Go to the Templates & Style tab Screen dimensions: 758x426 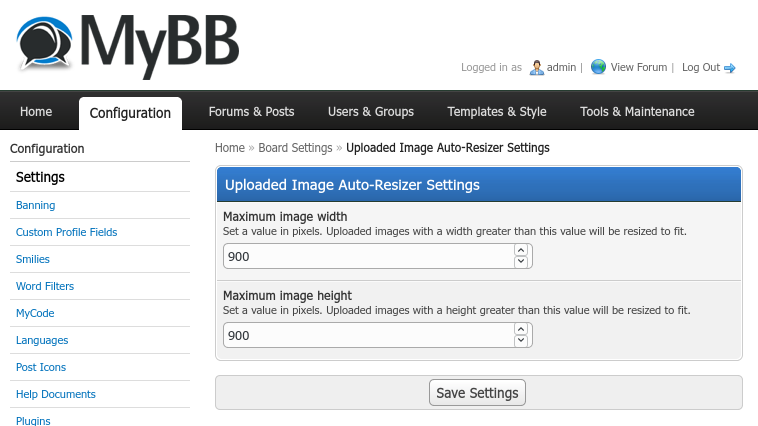(496, 112)
